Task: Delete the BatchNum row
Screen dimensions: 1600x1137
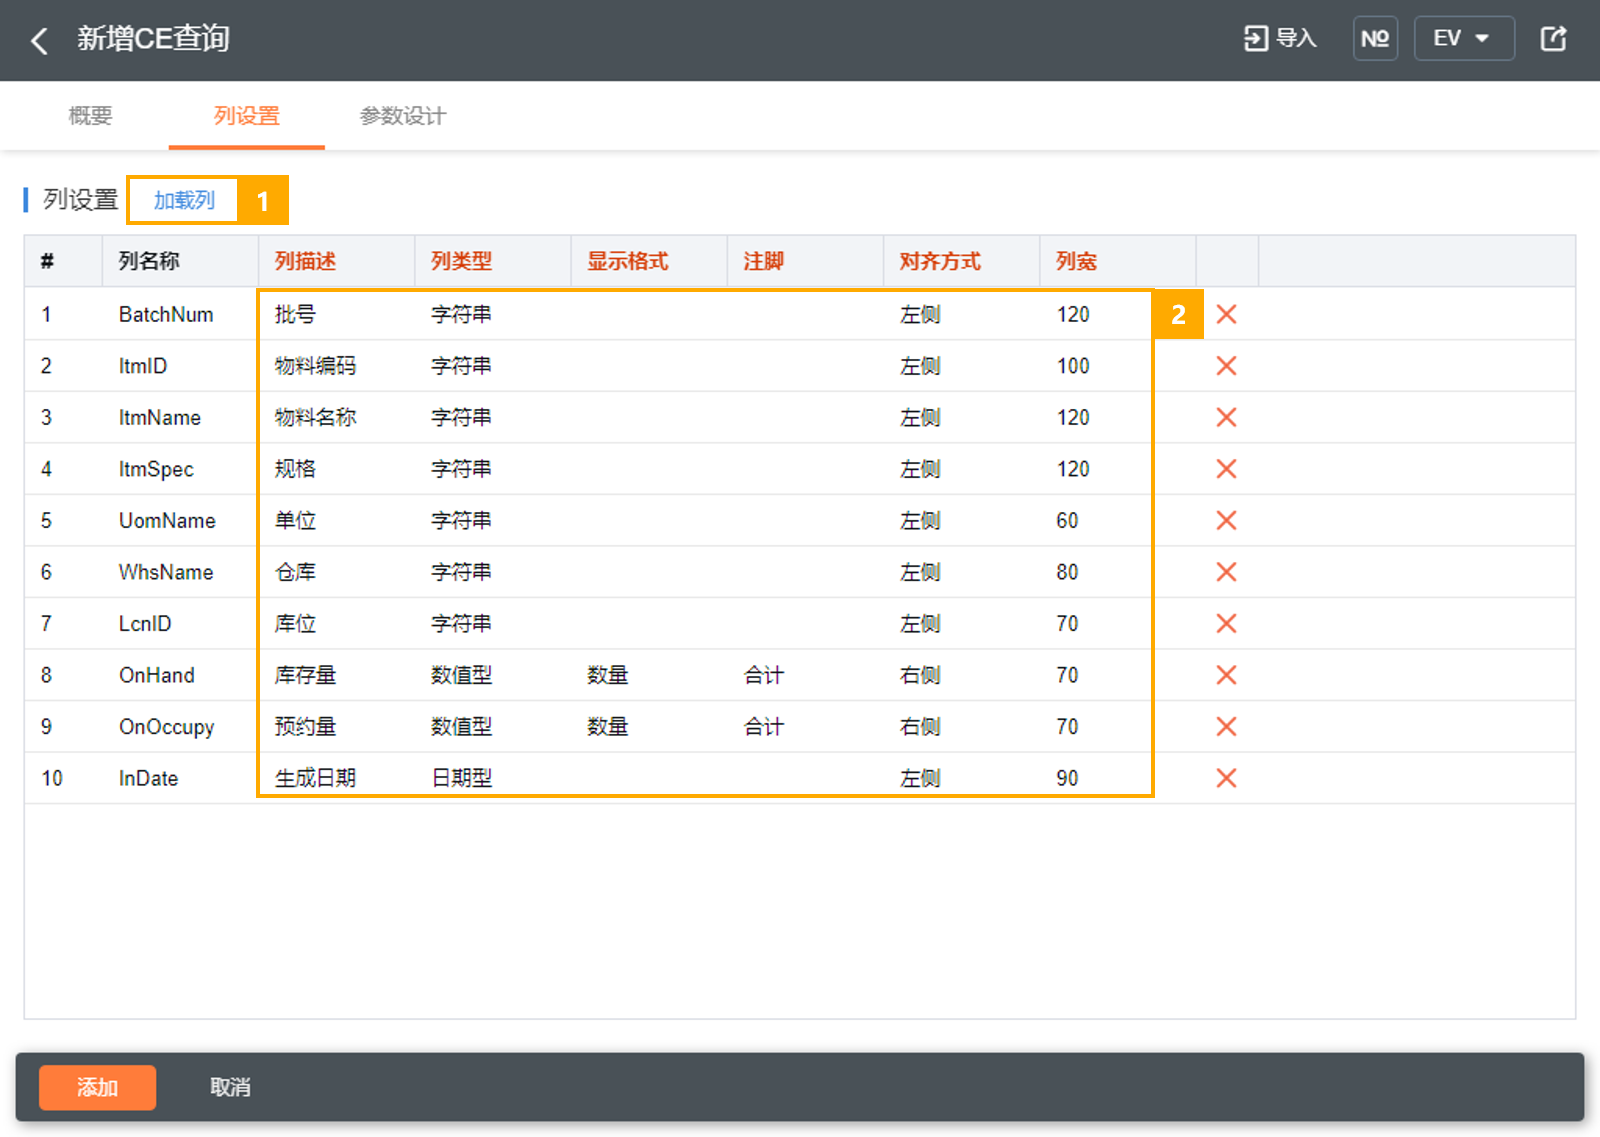Action: (1226, 314)
